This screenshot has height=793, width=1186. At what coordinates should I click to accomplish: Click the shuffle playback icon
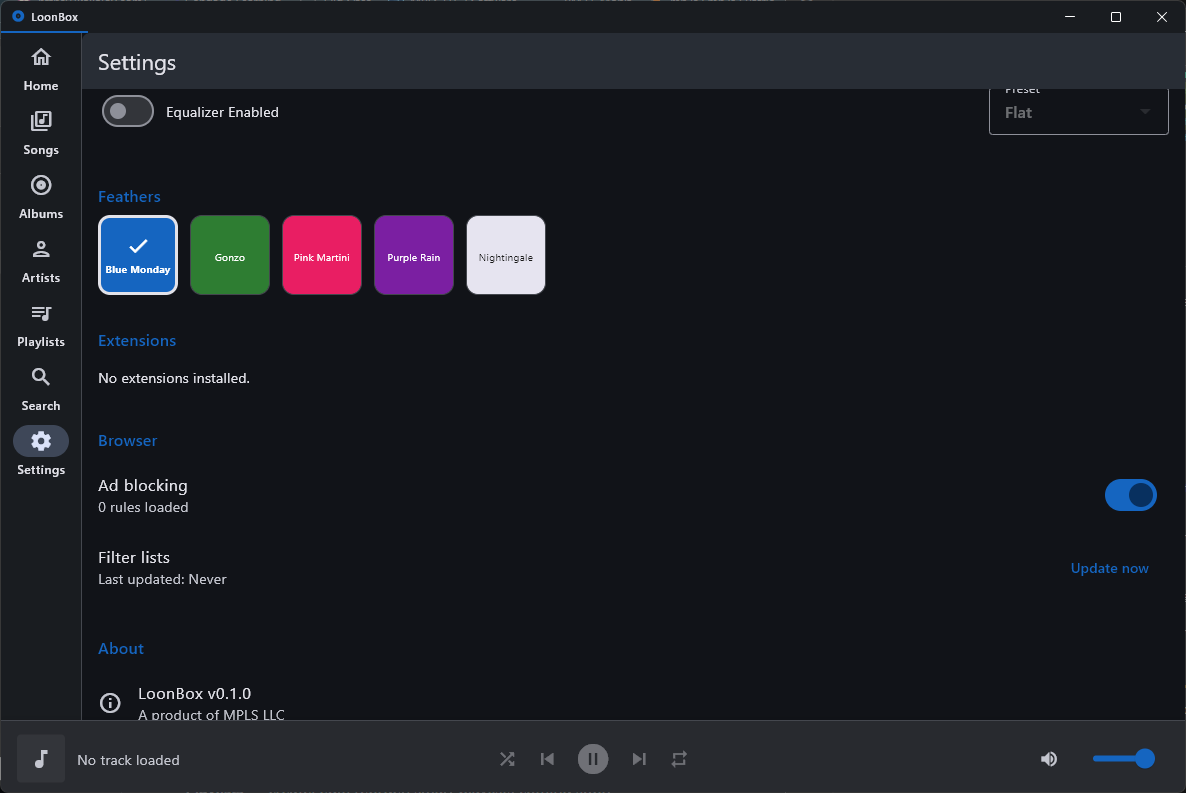click(x=507, y=759)
